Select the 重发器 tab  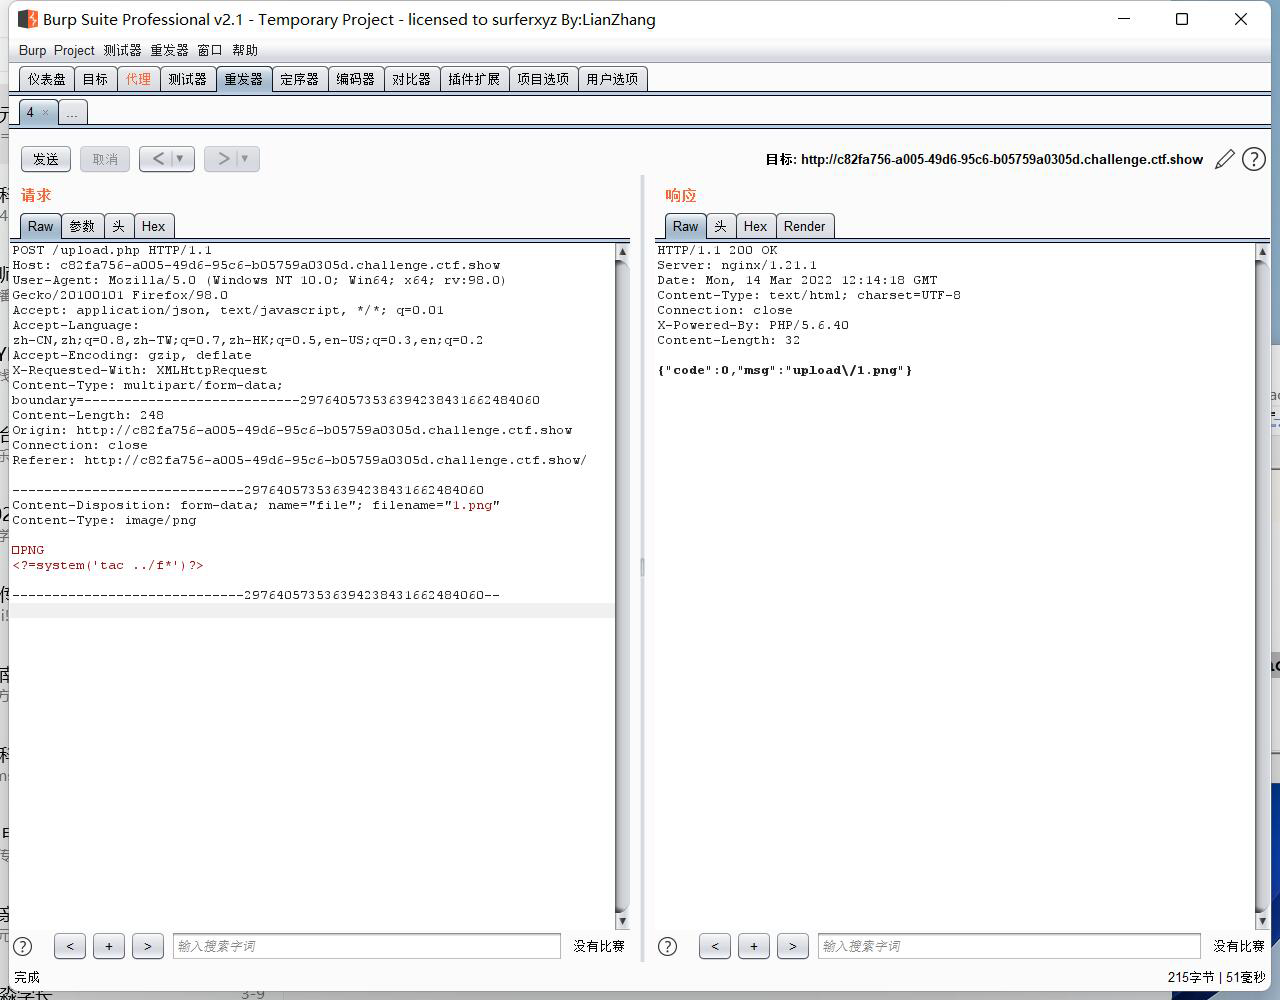(243, 79)
